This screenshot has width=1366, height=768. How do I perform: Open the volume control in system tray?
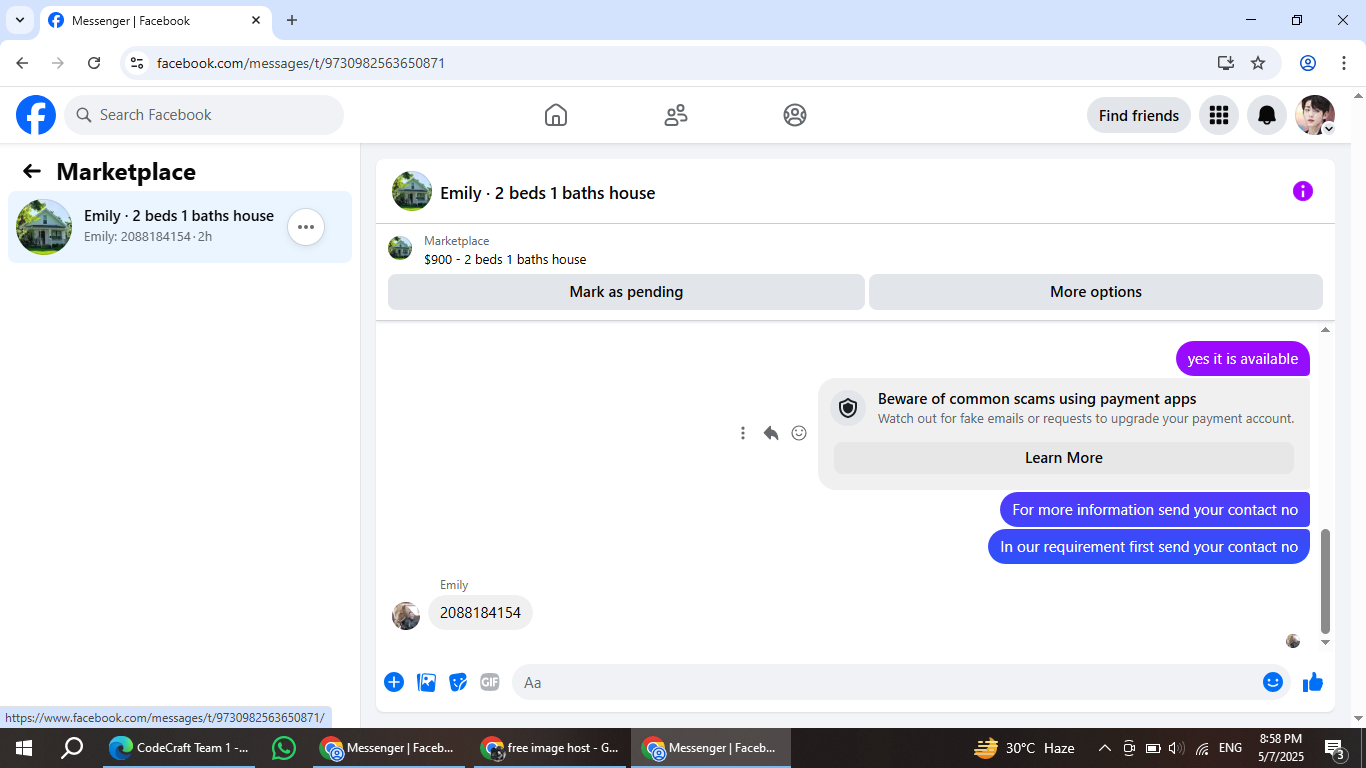tap(1176, 748)
